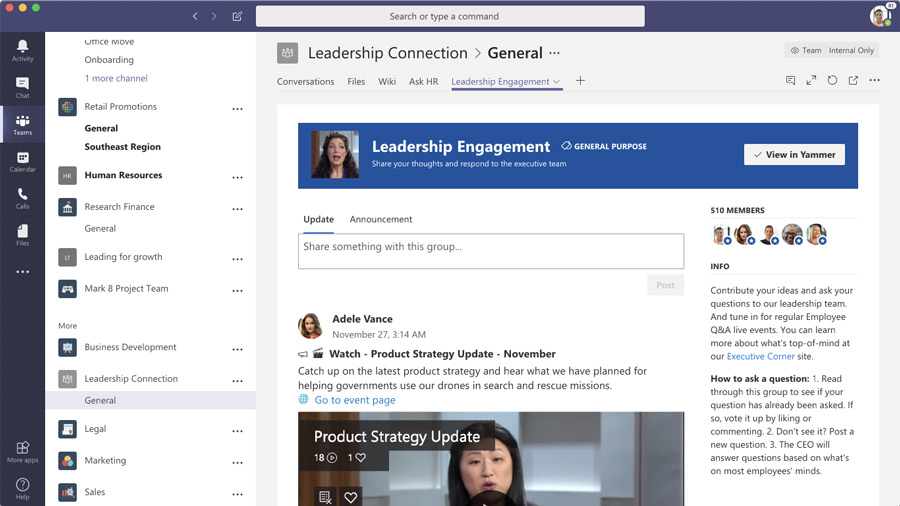The width and height of the screenshot is (900, 506).
Task: Open the Activity feed in sidebar
Action: pos(22,50)
